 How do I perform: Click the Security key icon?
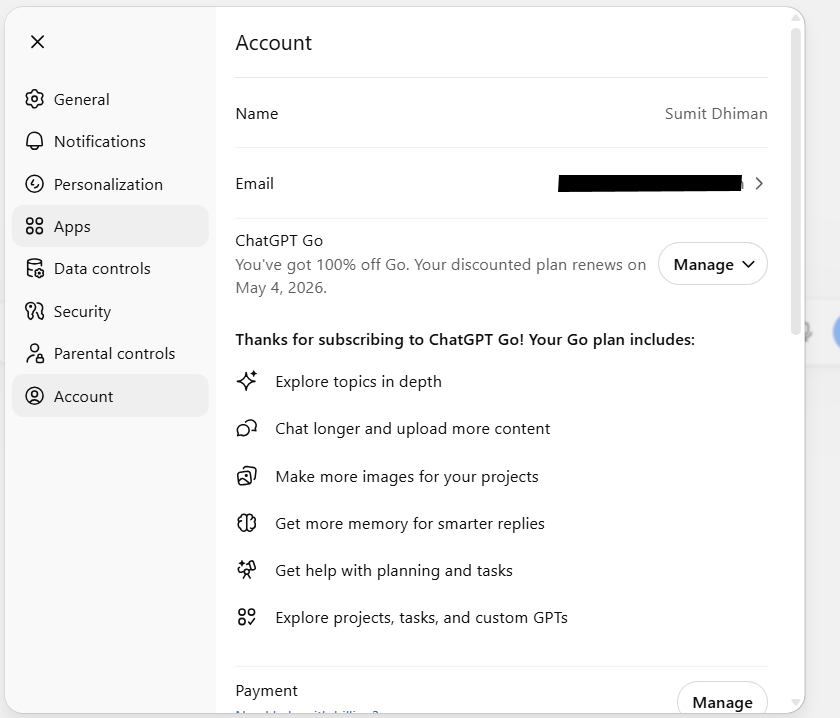click(34, 311)
